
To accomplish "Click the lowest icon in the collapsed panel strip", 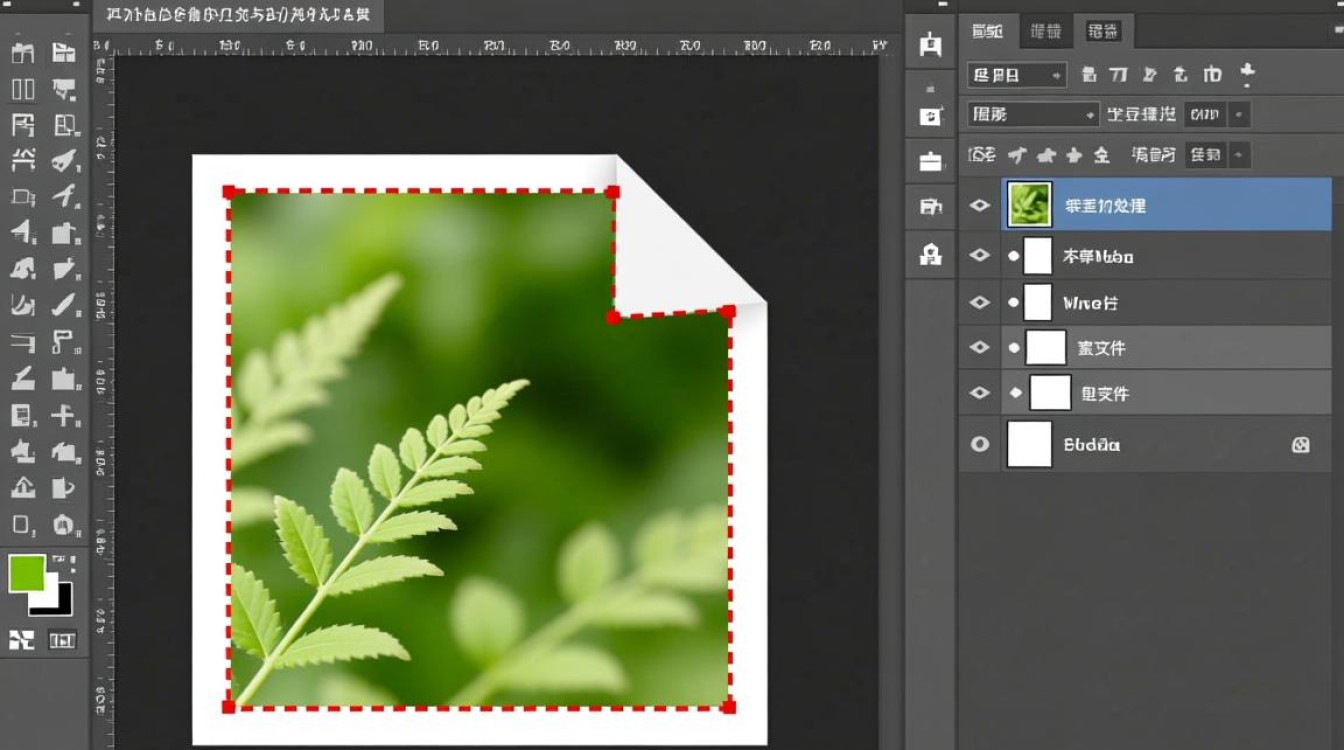I will click(x=931, y=254).
